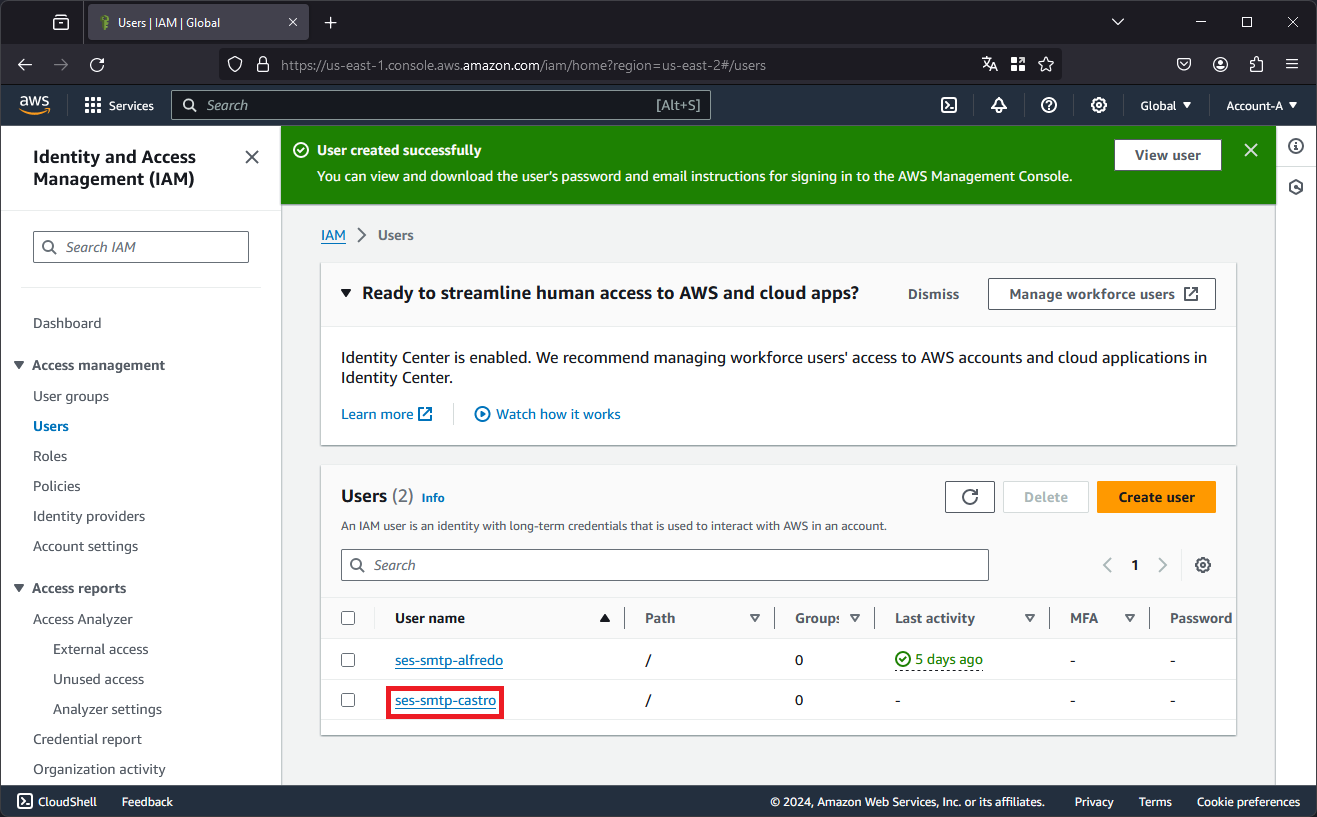The width and height of the screenshot is (1317, 817).
Task: Select all users checkbox in header
Action: click(348, 618)
